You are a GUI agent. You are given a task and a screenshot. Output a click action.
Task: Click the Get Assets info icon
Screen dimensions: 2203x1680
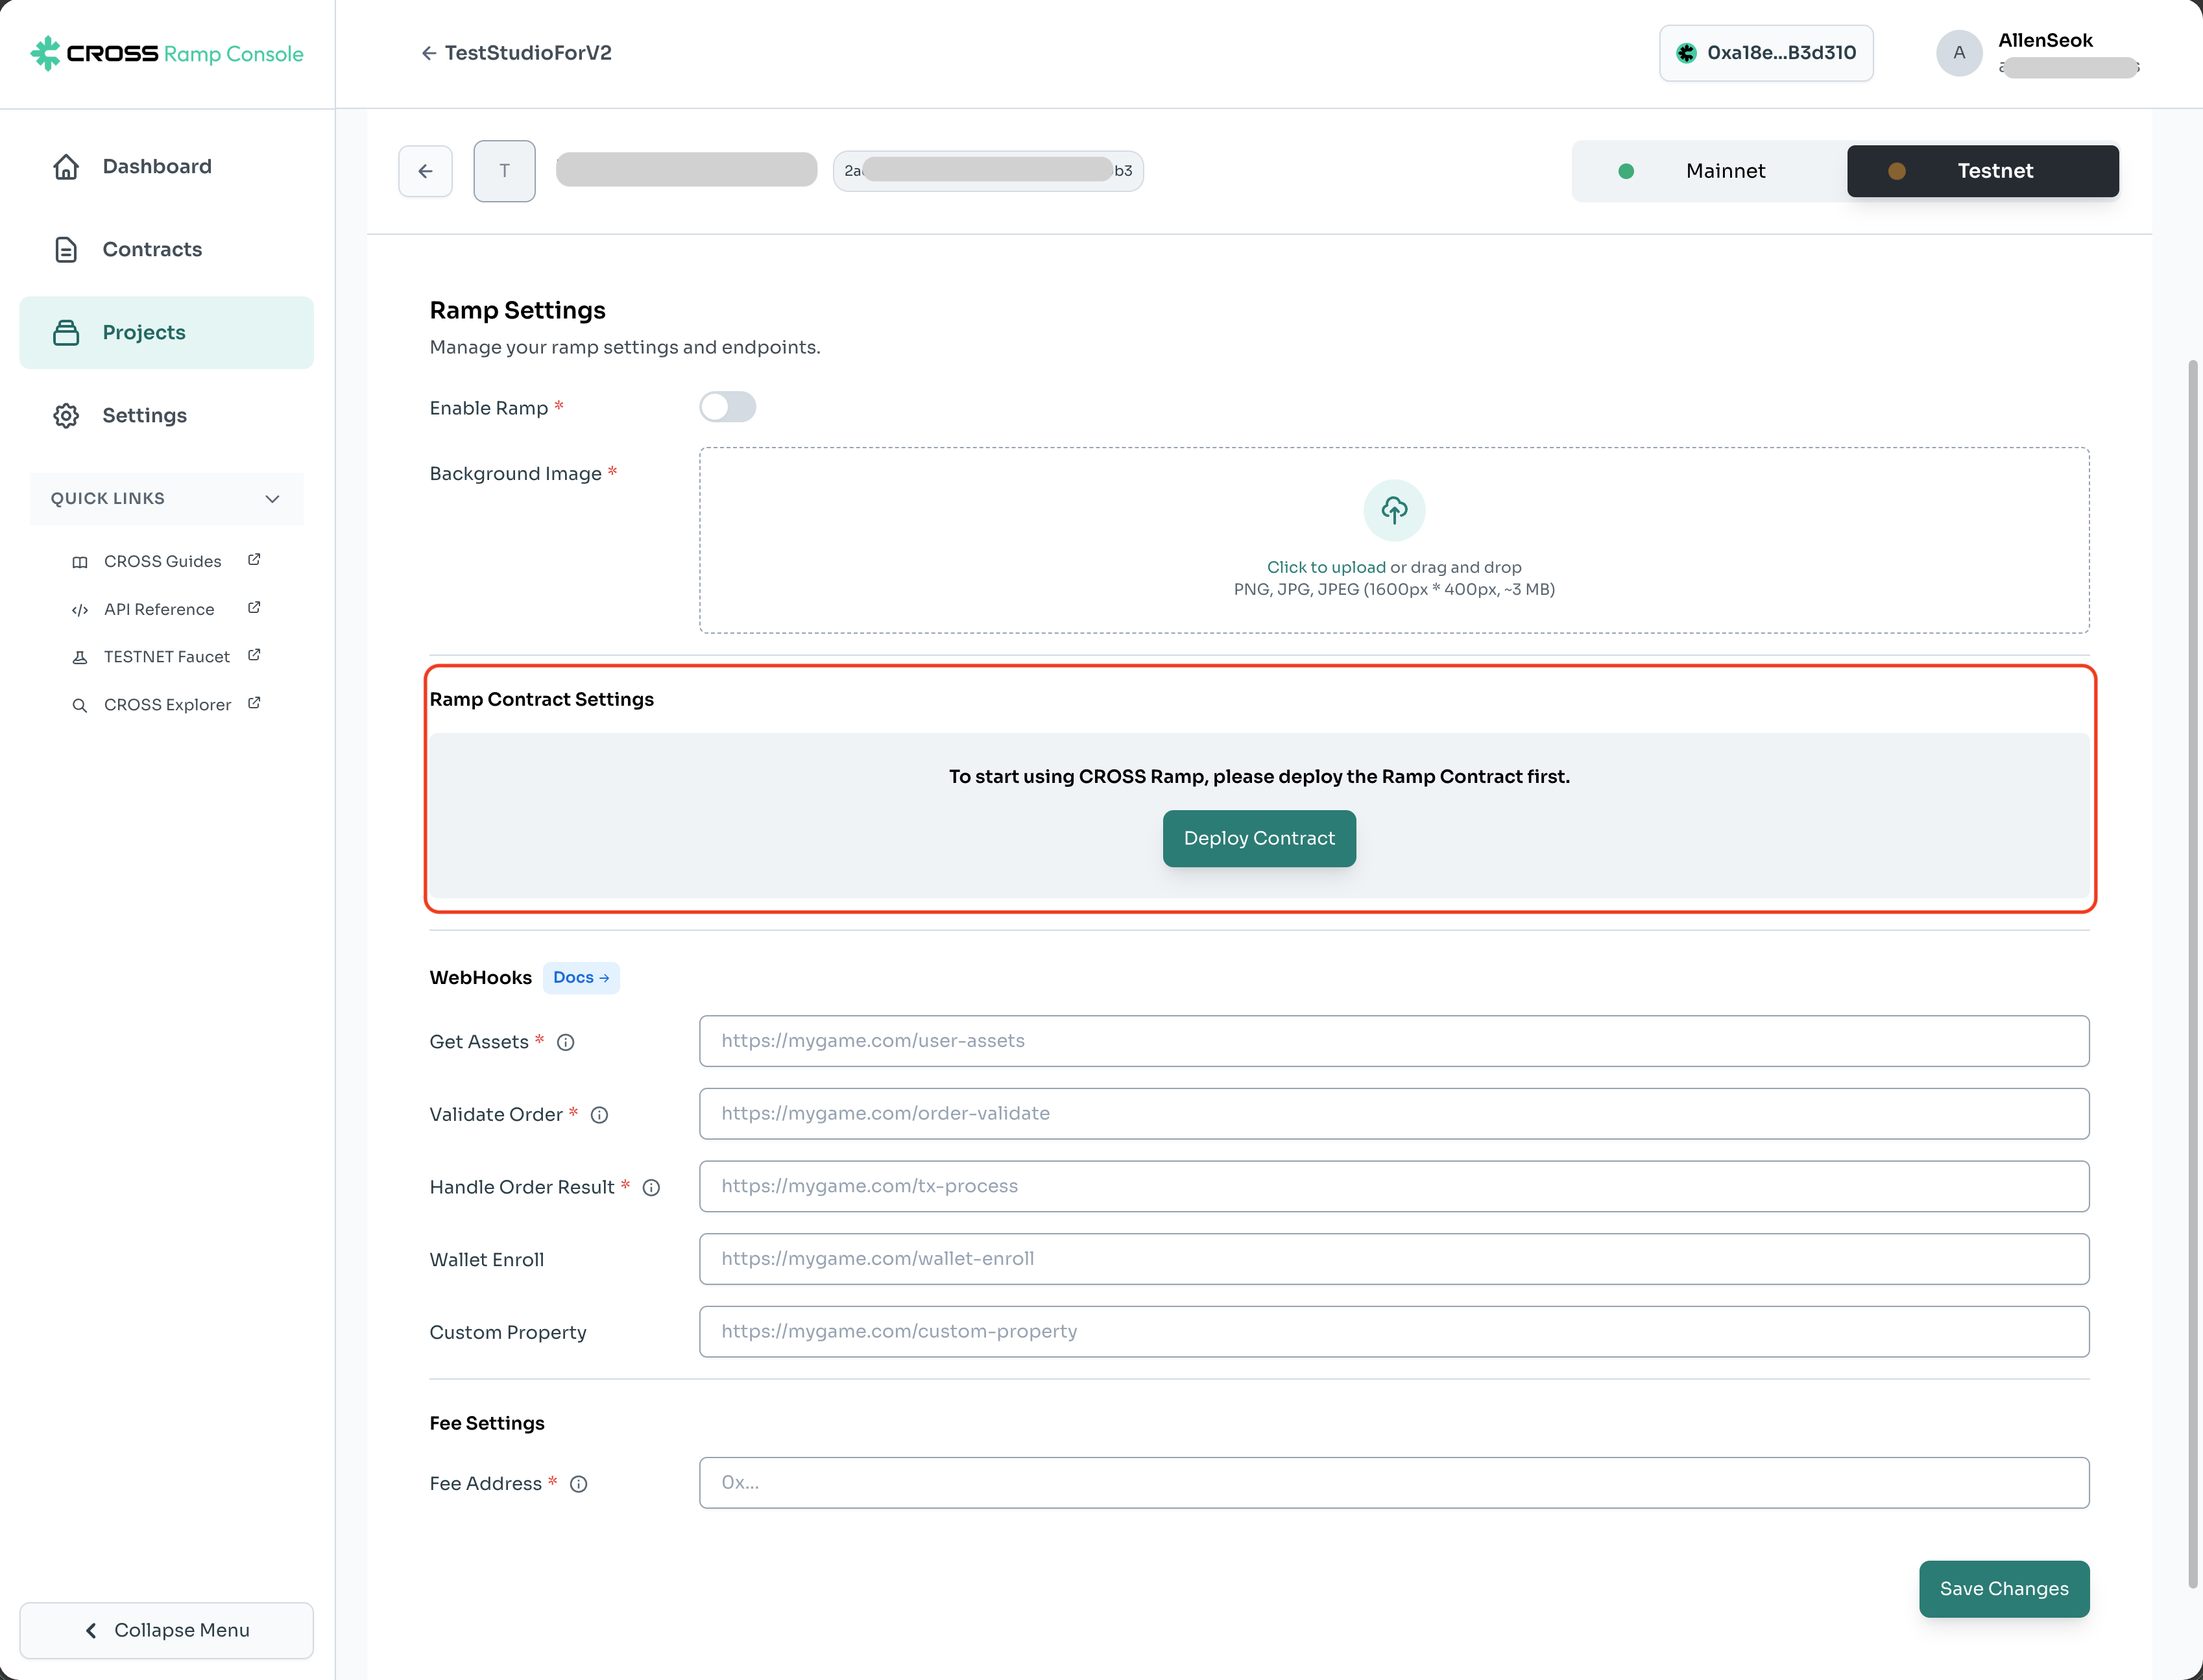click(x=565, y=1042)
